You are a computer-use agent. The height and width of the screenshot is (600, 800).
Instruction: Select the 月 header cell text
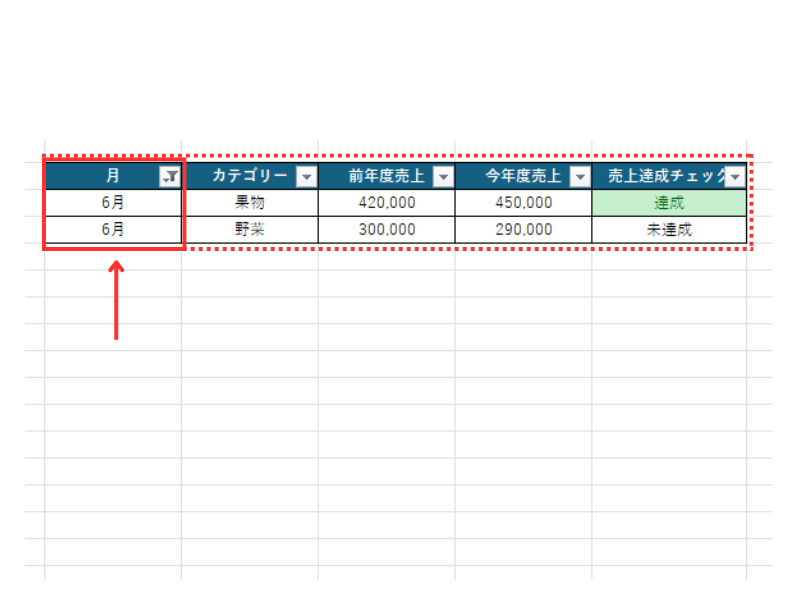coord(113,176)
